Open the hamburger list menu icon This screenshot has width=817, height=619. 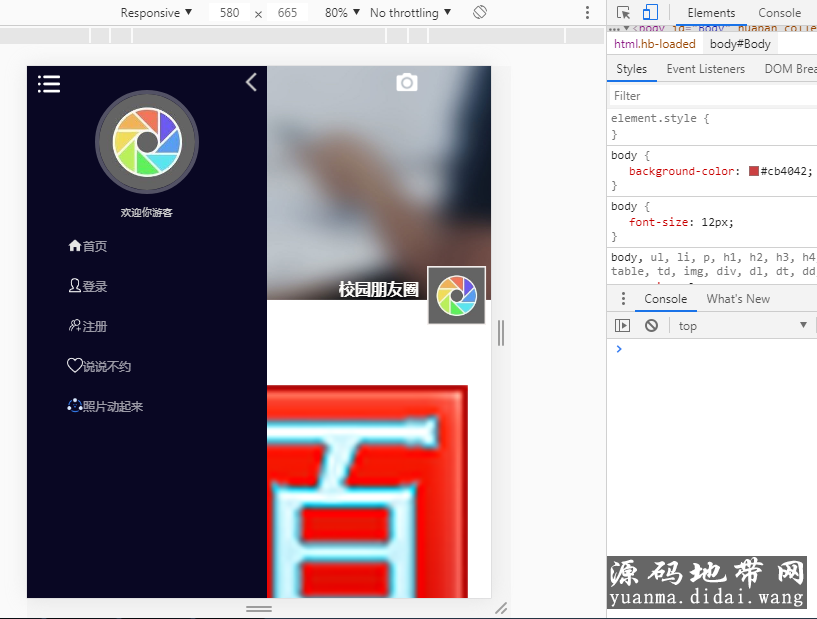[x=49, y=84]
